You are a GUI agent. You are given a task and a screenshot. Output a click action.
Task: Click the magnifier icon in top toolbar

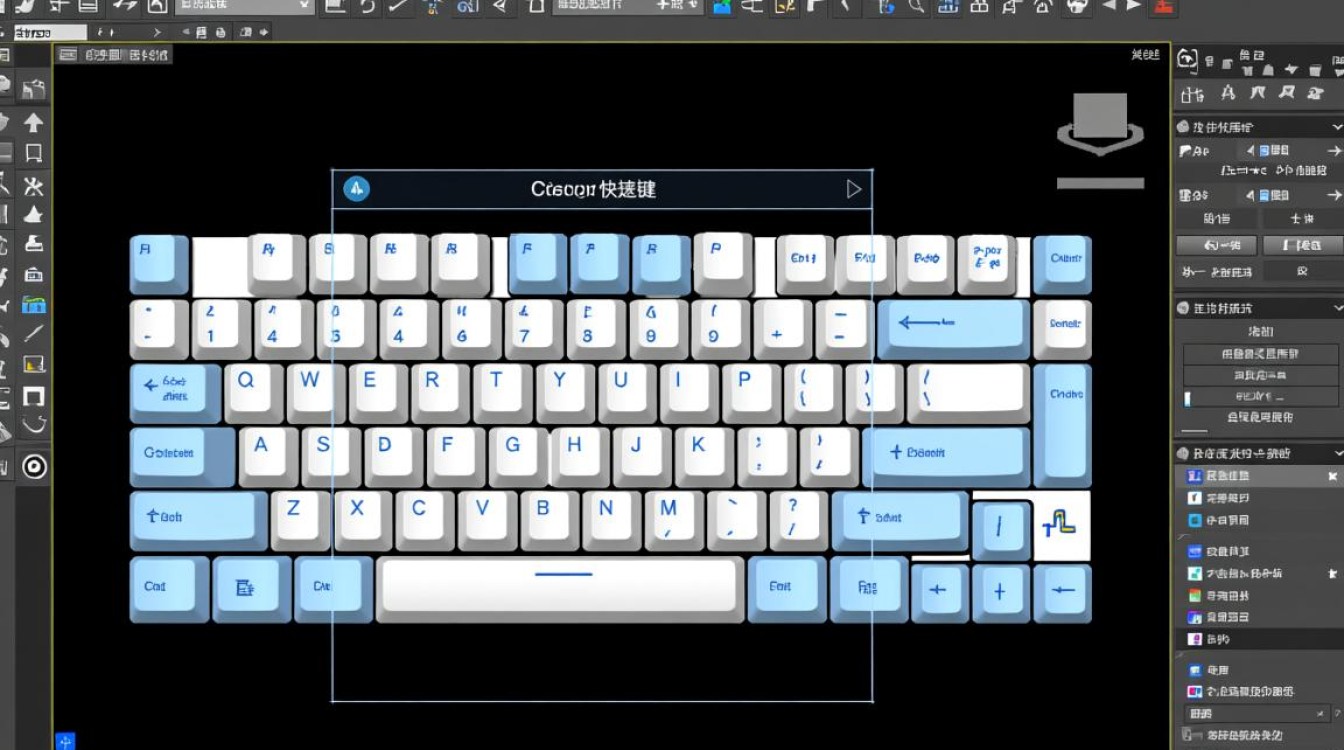coord(917,6)
